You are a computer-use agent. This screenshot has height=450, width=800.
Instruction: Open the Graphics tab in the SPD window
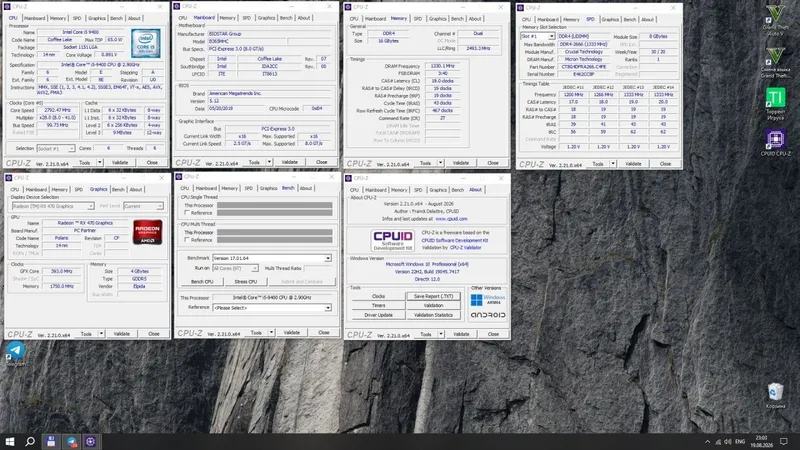610,19
